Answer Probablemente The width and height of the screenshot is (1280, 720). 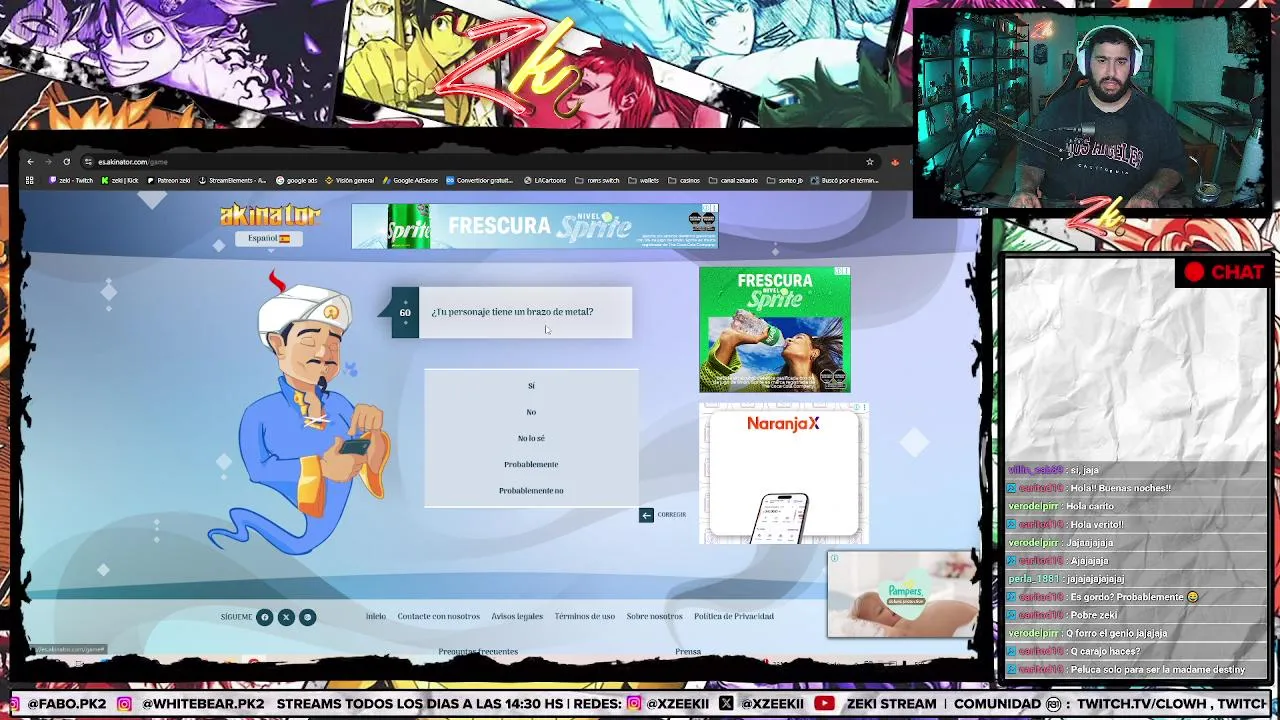click(x=531, y=464)
